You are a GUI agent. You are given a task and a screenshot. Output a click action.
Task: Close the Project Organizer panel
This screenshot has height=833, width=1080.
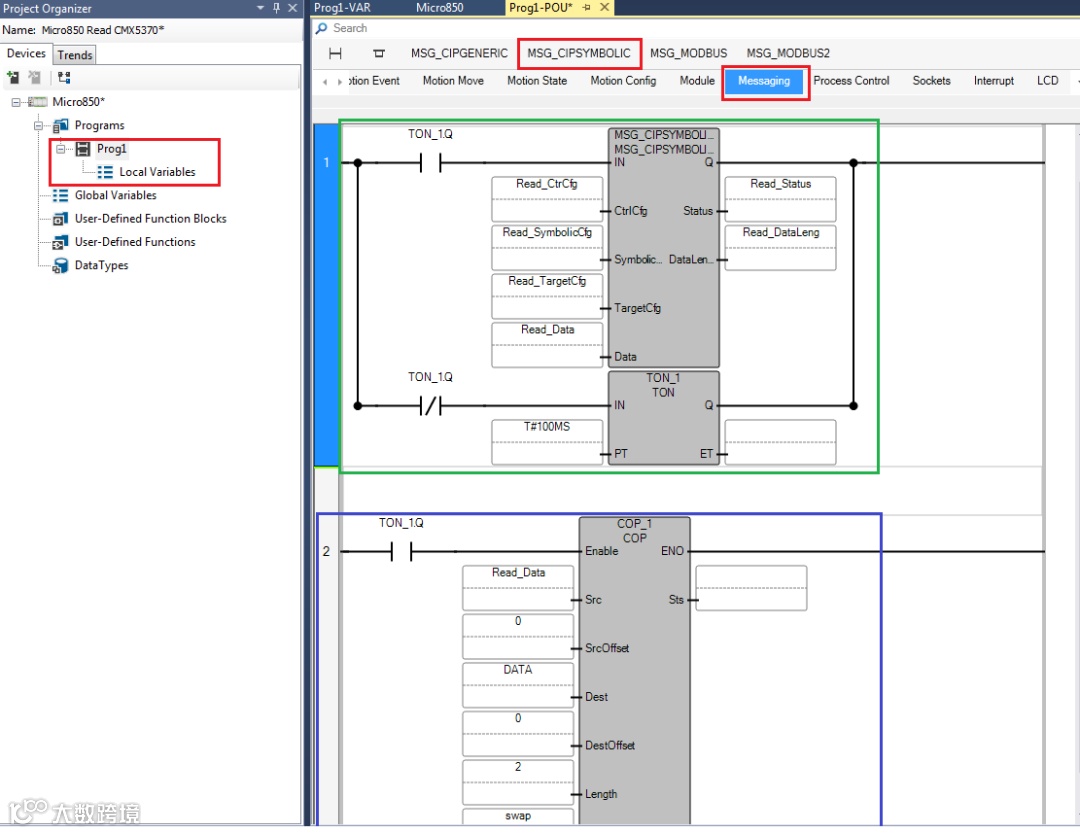[x=292, y=8]
